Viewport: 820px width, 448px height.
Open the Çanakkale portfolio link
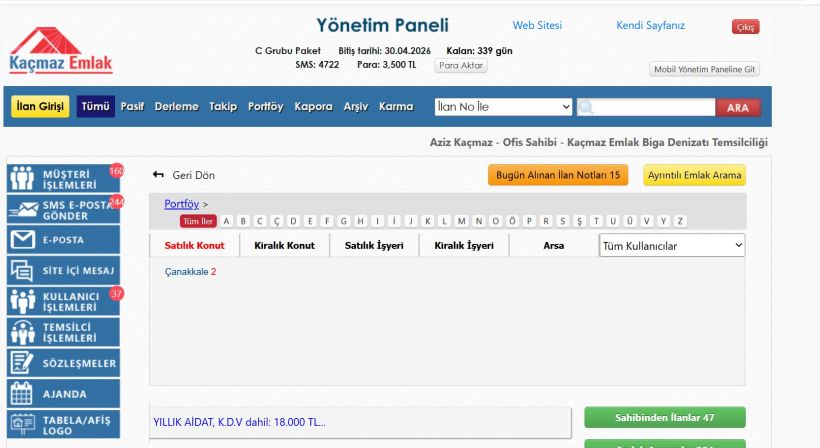[186, 271]
